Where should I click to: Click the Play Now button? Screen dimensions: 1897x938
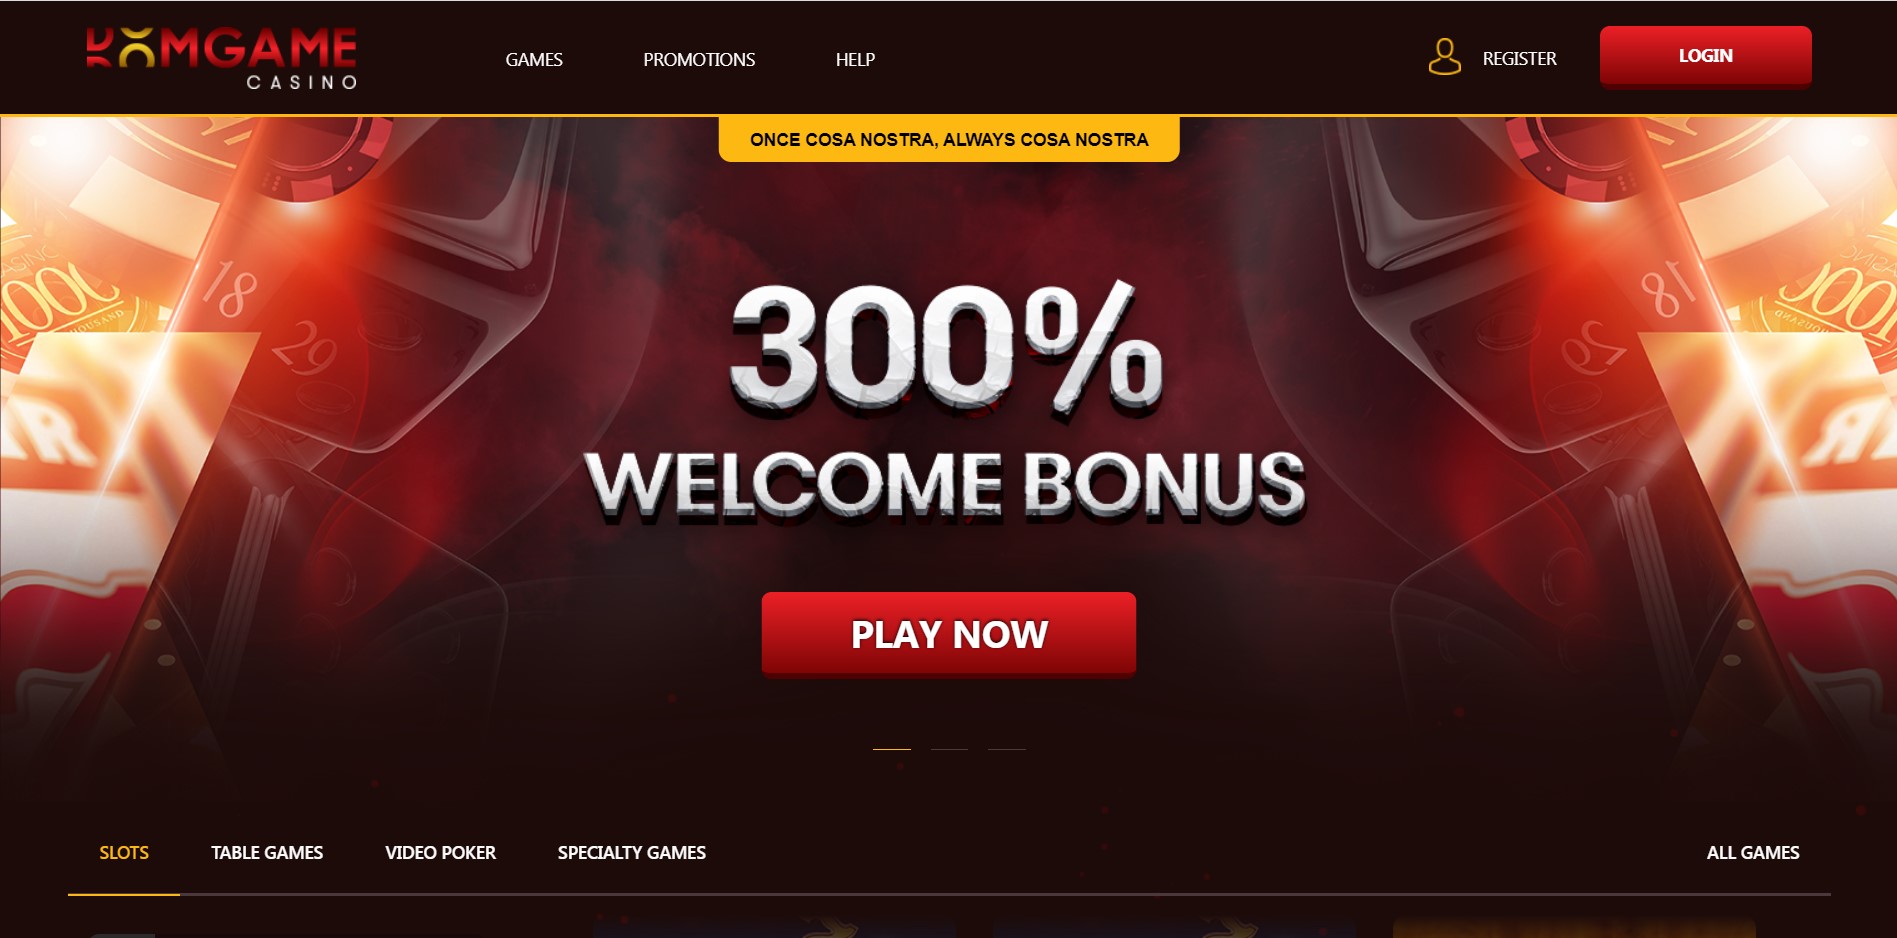click(949, 635)
